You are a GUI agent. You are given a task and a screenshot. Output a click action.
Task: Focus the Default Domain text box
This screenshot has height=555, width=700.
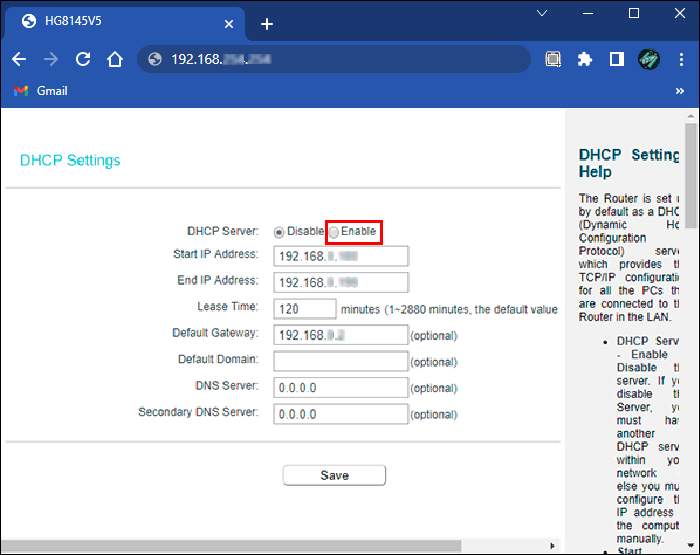tap(340, 361)
